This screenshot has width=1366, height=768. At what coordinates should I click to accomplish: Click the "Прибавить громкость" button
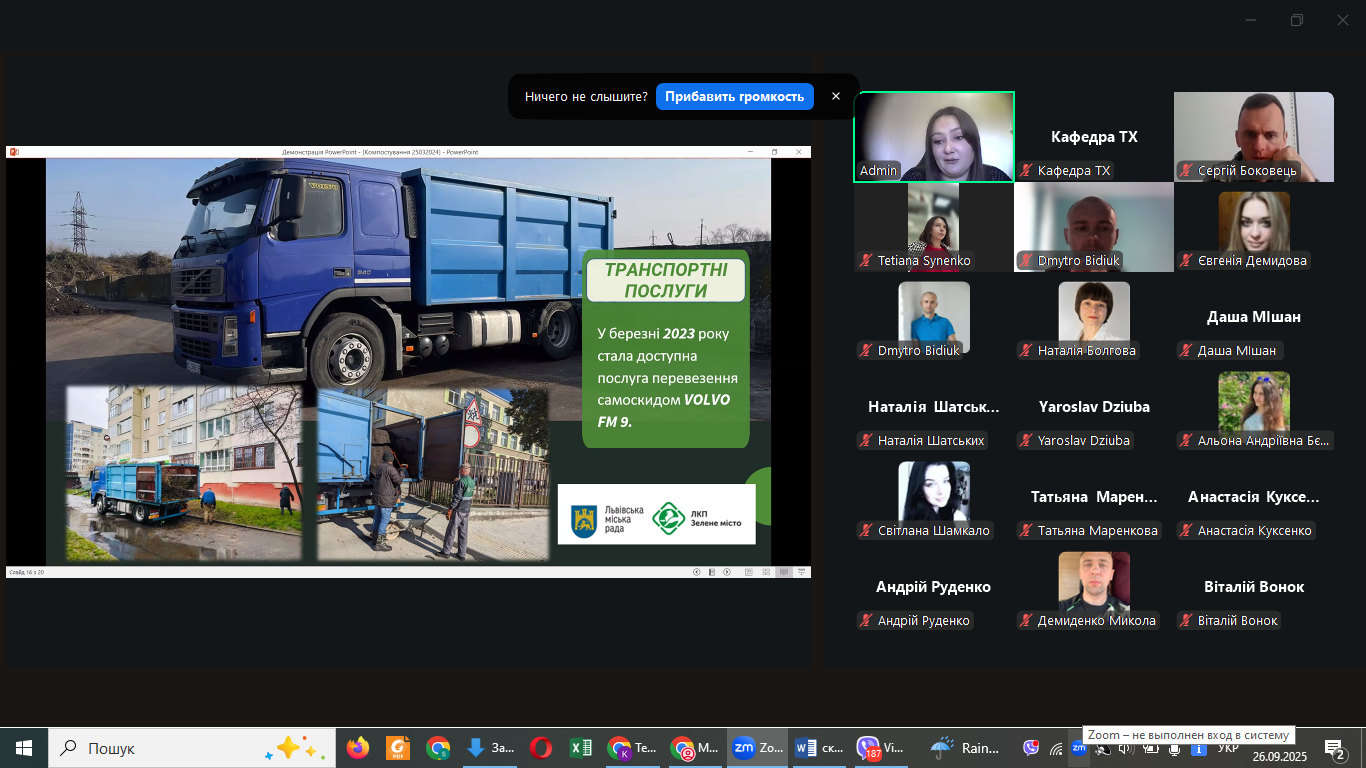tap(734, 97)
